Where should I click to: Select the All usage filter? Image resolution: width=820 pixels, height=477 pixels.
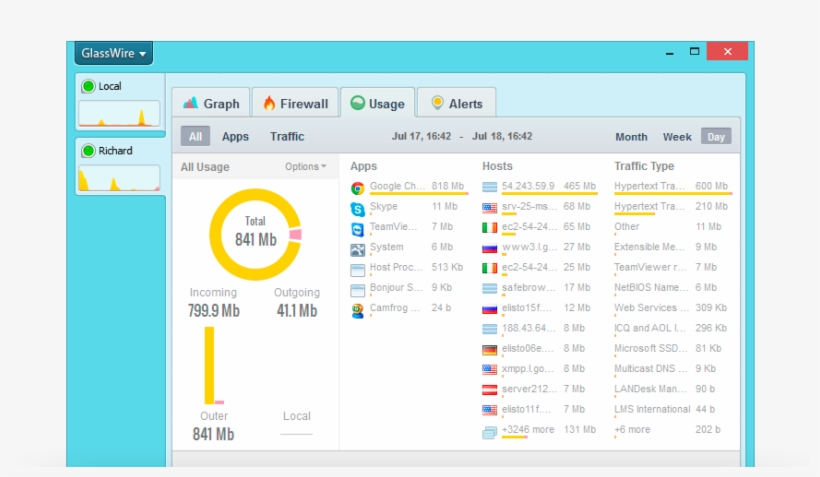pyautogui.click(x=195, y=137)
